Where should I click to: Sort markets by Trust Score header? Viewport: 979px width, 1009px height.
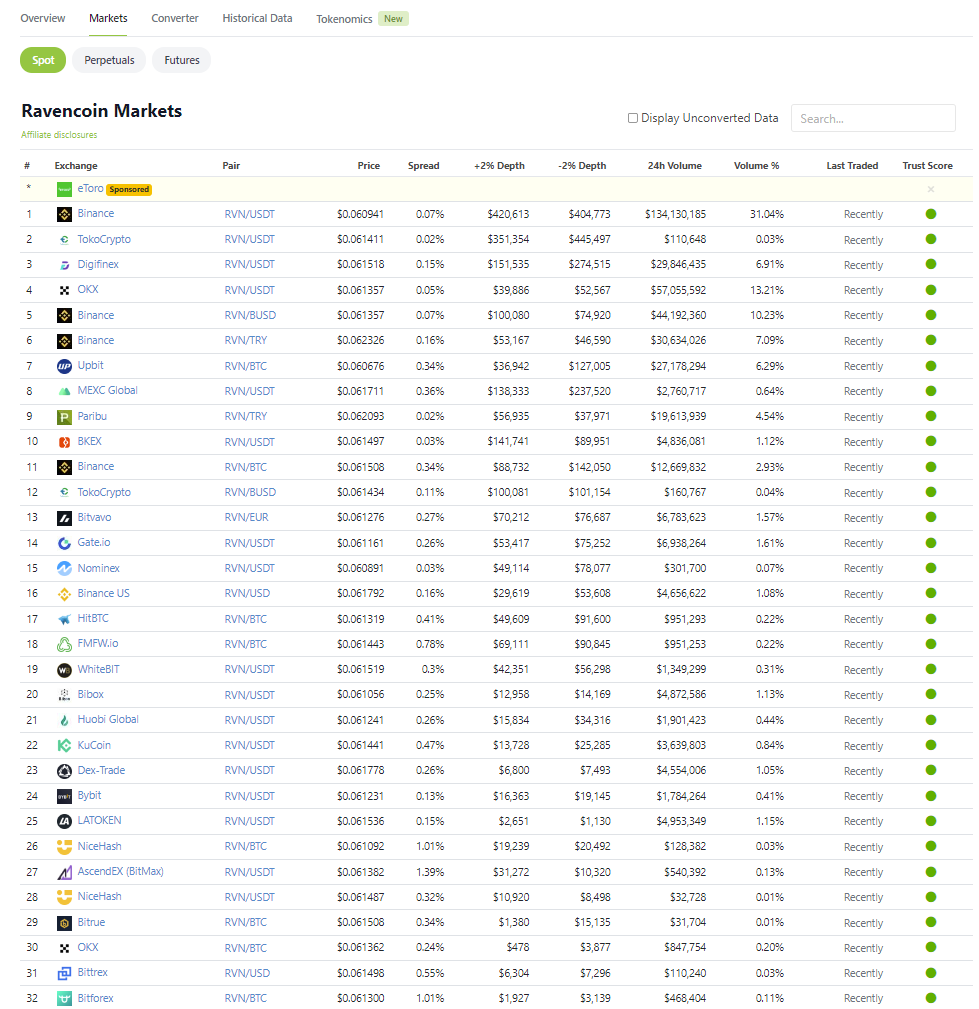pyautogui.click(x=927, y=166)
